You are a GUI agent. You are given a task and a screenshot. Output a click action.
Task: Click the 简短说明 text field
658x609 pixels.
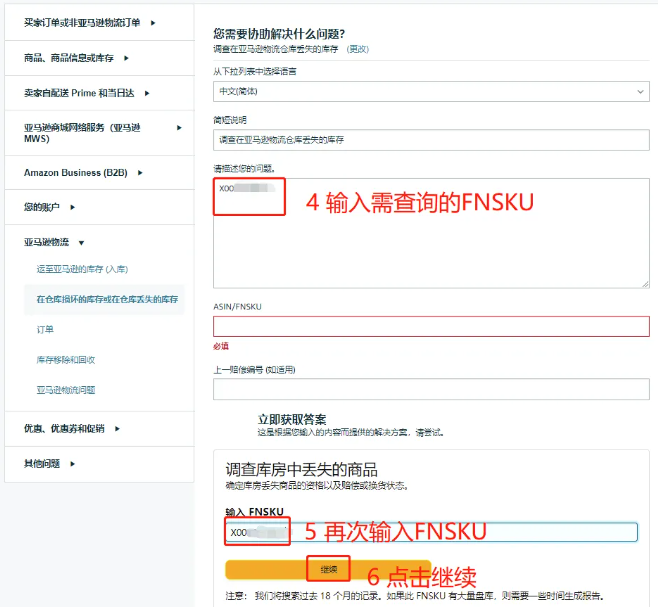(430, 140)
